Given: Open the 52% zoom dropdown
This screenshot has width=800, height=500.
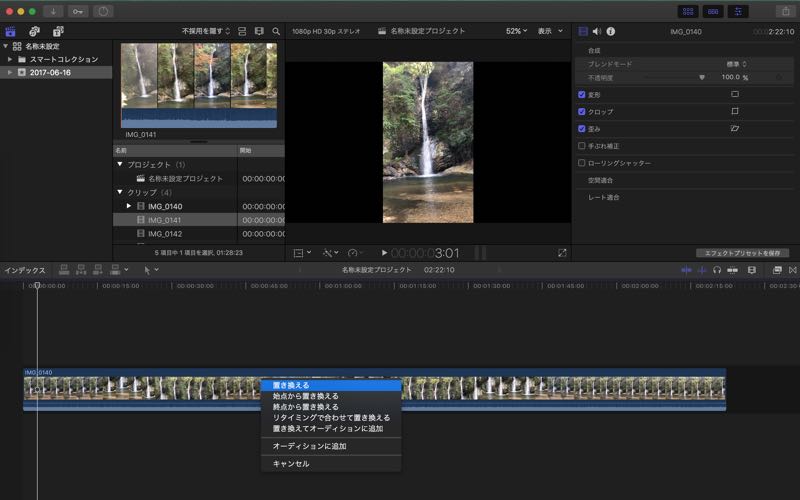Looking at the screenshot, I should coord(515,31).
